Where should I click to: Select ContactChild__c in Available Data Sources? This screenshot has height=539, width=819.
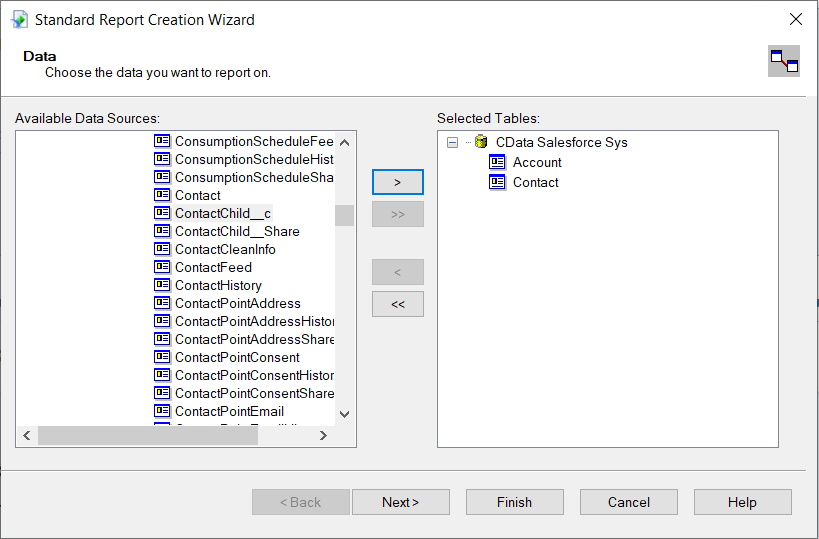[222, 213]
